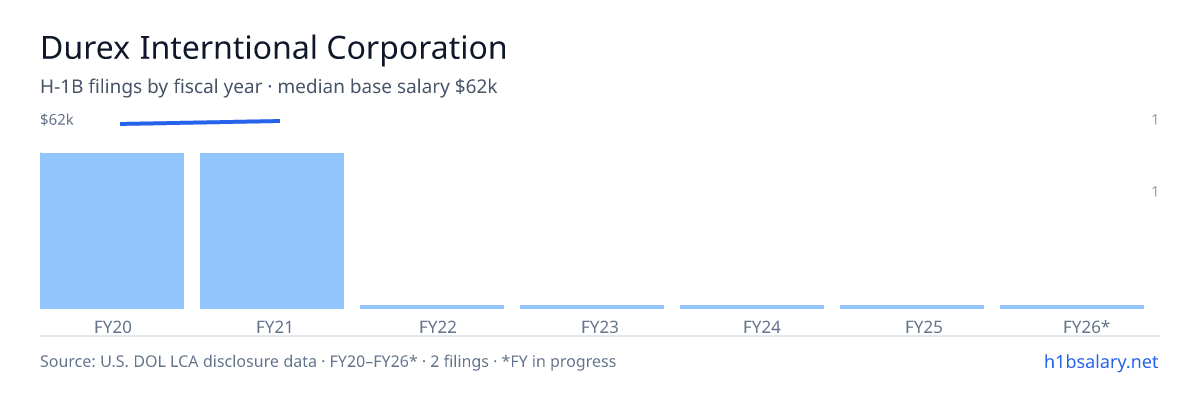Click the Durex Interntional Corporation title

[273, 47]
